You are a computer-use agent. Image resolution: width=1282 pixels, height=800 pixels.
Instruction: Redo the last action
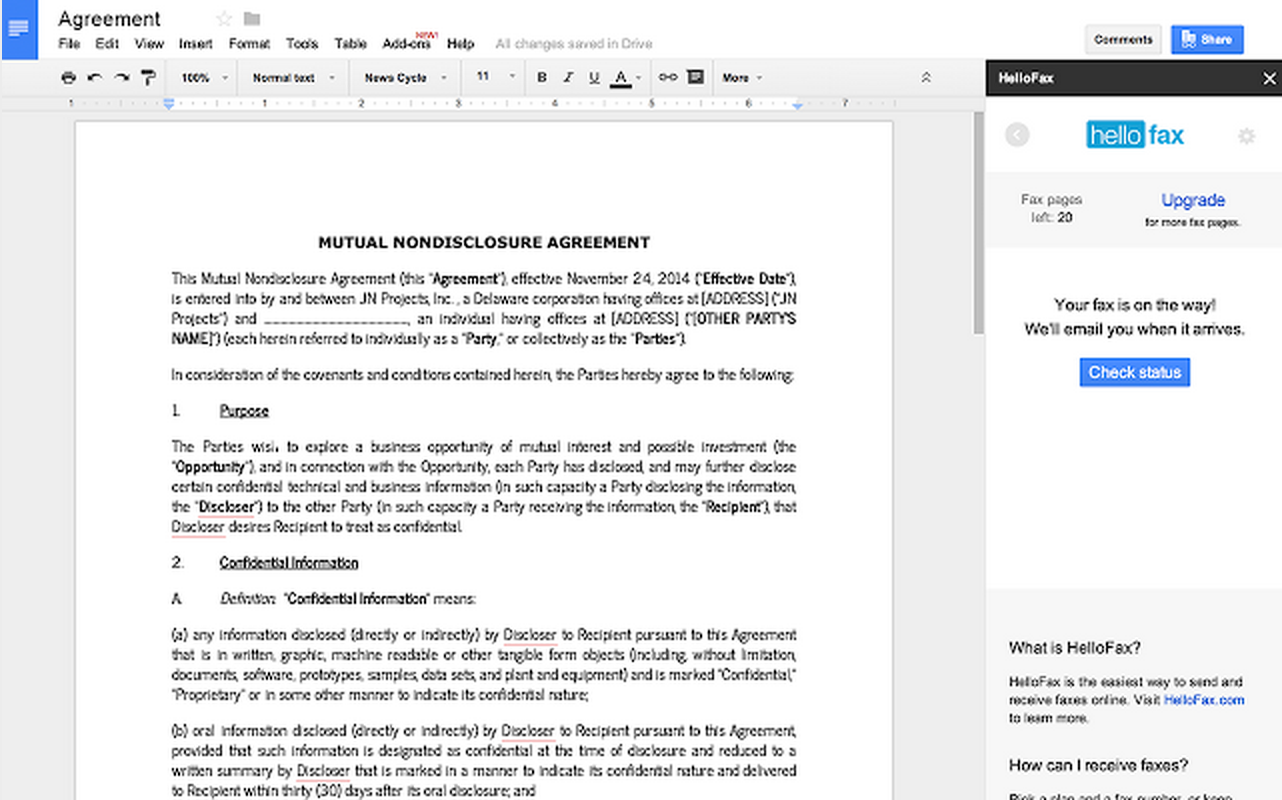[x=121, y=77]
